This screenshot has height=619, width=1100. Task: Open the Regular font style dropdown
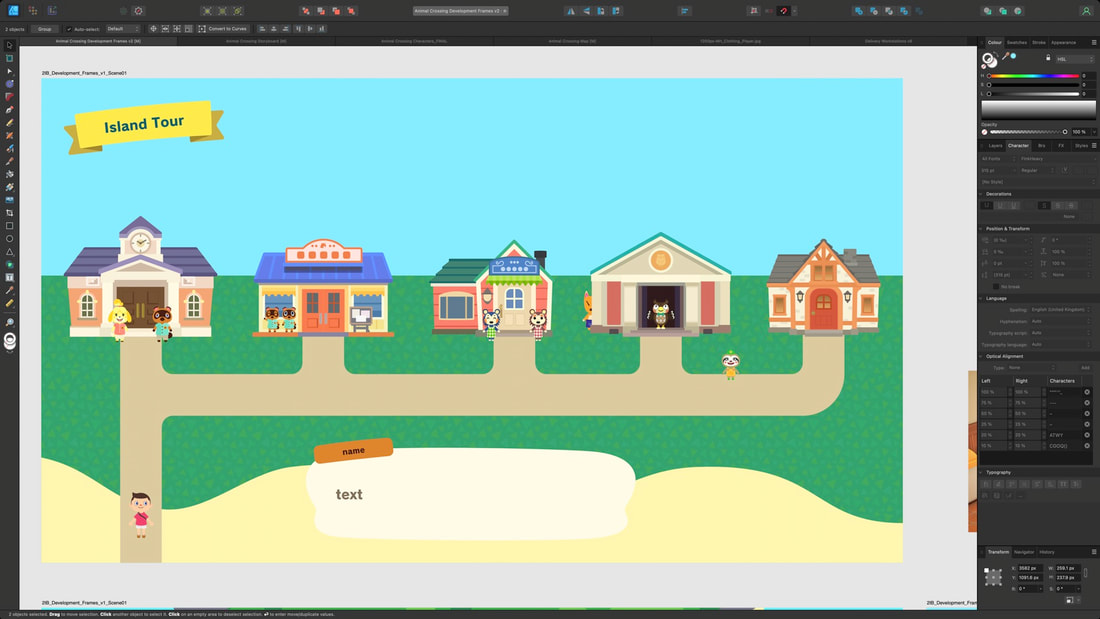1038,170
